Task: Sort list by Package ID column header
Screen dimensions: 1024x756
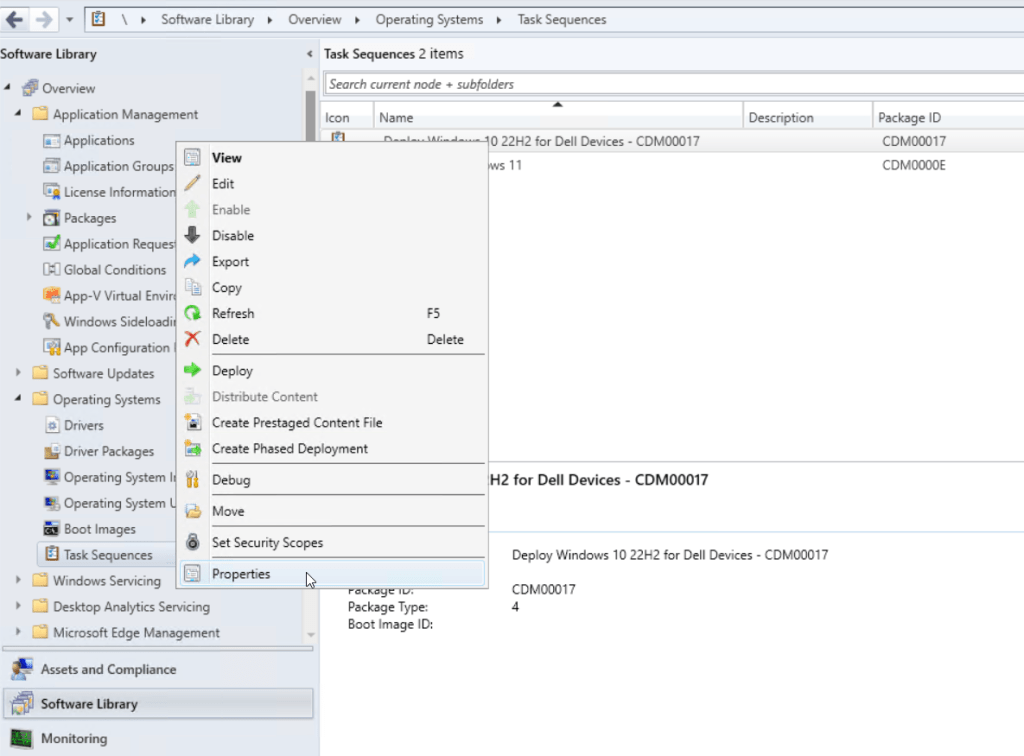Action: pos(909,118)
